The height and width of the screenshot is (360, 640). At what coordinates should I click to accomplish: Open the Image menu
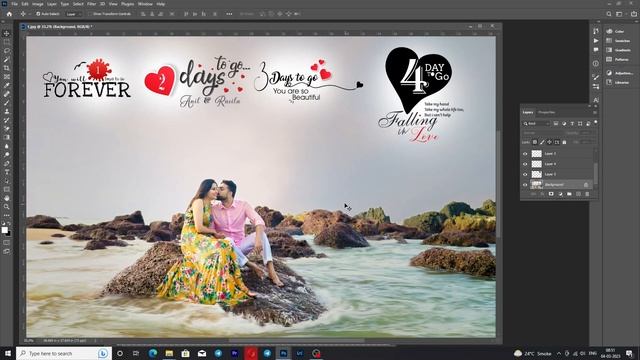pyautogui.click(x=38, y=4)
